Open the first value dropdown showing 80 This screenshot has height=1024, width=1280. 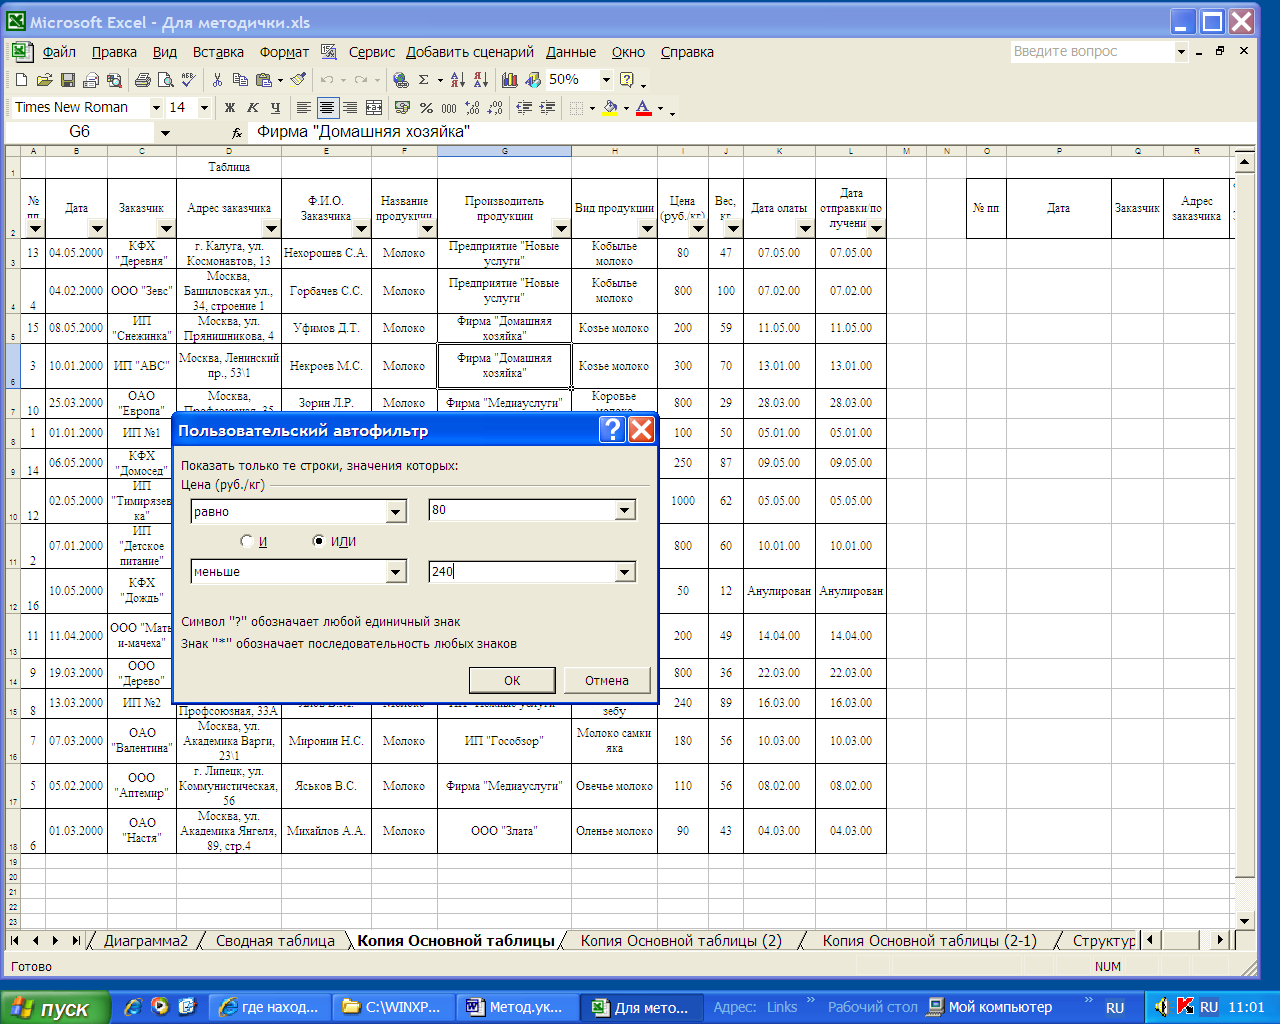coord(625,510)
